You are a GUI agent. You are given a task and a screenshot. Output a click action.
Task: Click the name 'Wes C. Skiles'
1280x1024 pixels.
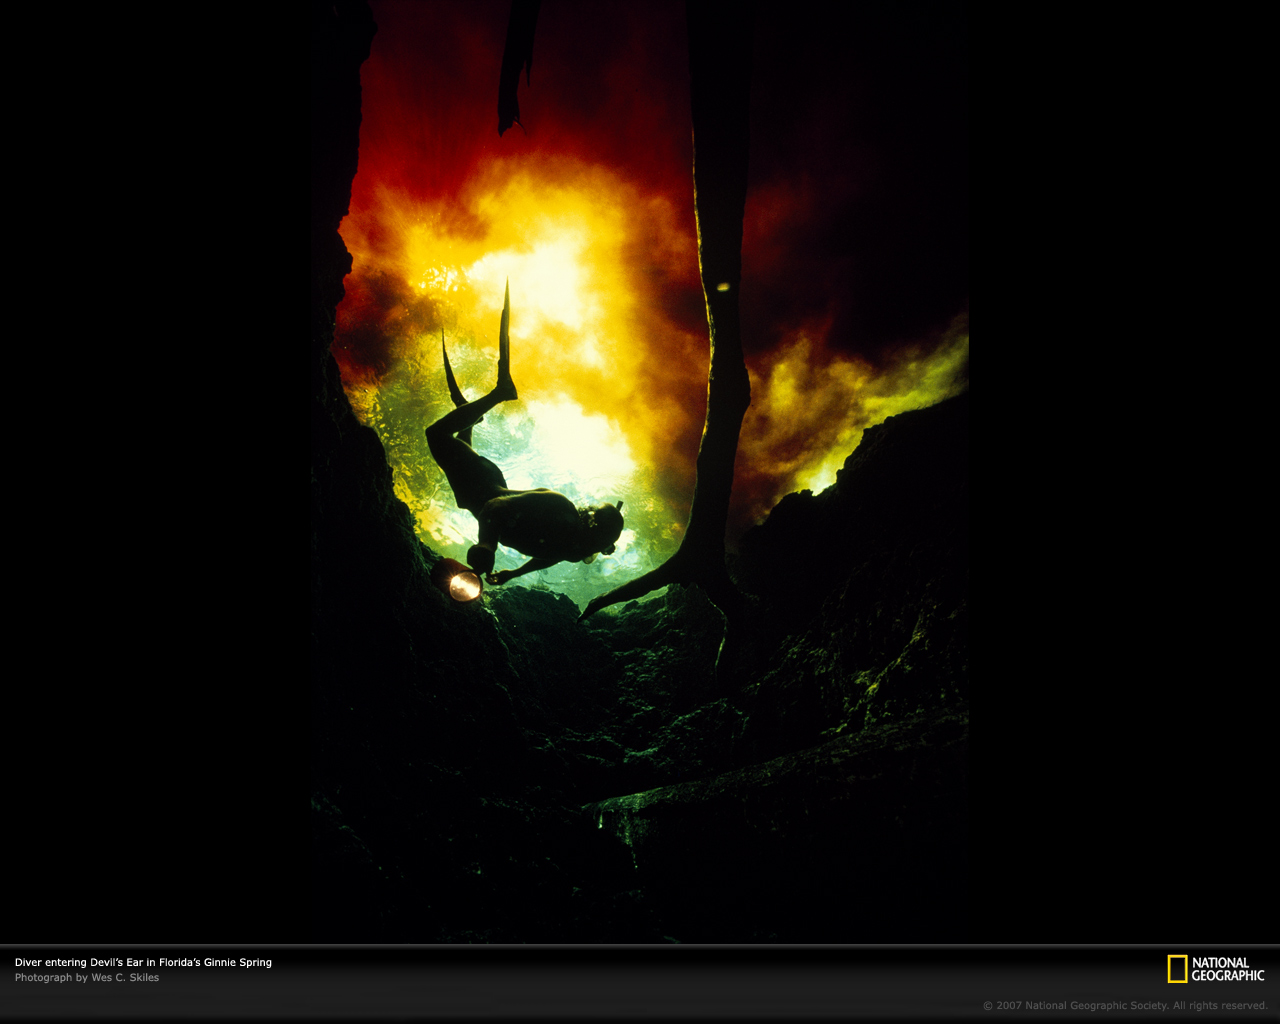tap(125, 977)
